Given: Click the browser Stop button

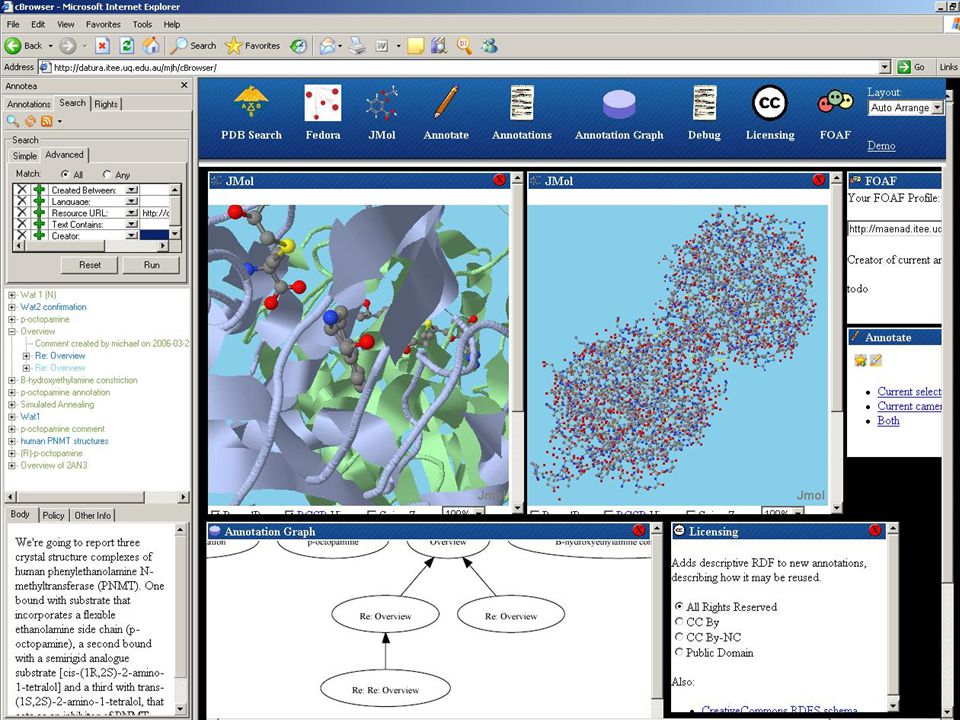Looking at the screenshot, I should (102, 45).
